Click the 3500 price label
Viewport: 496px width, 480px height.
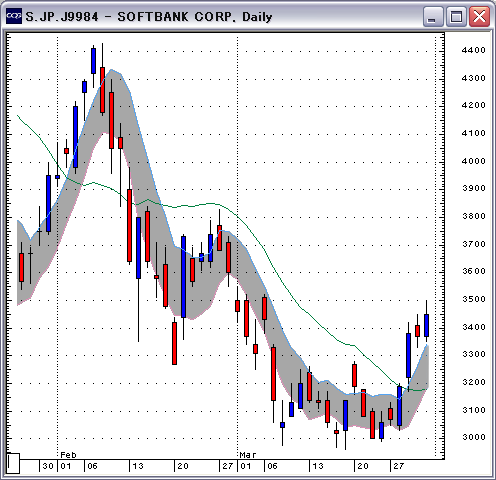pyautogui.click(x=473, y=299)
